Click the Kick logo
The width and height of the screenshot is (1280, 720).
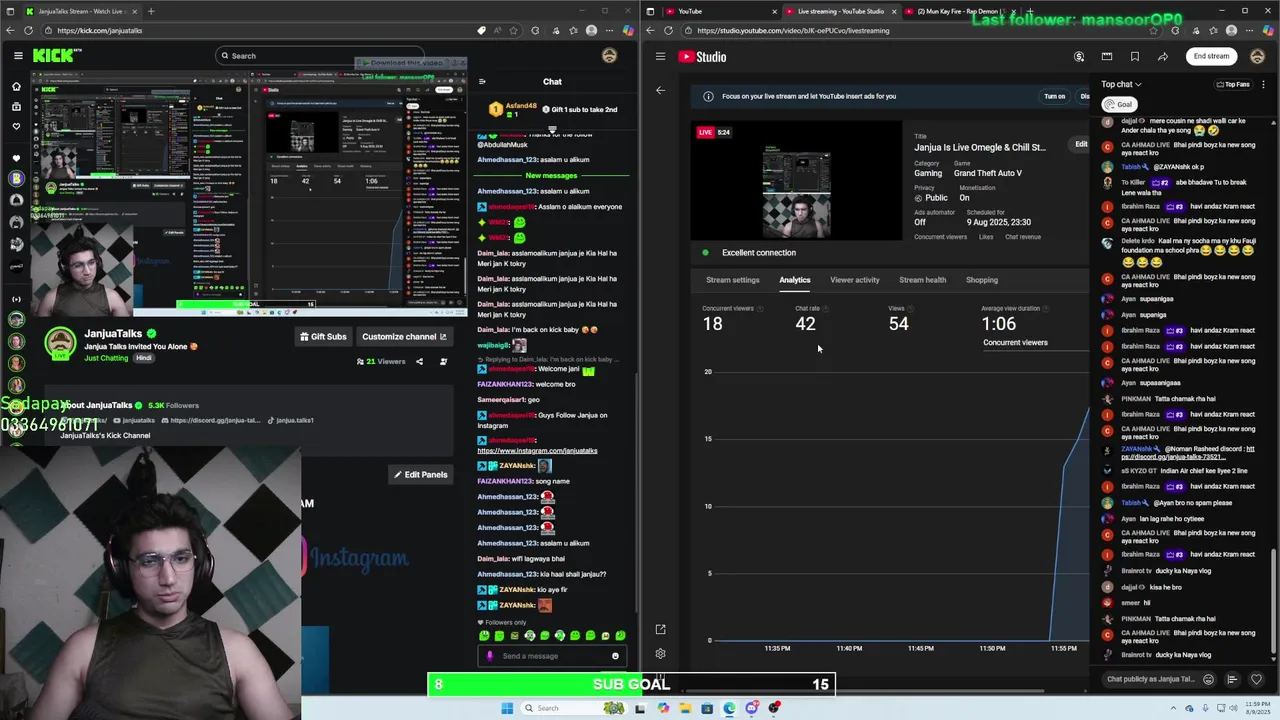point(58,56)
